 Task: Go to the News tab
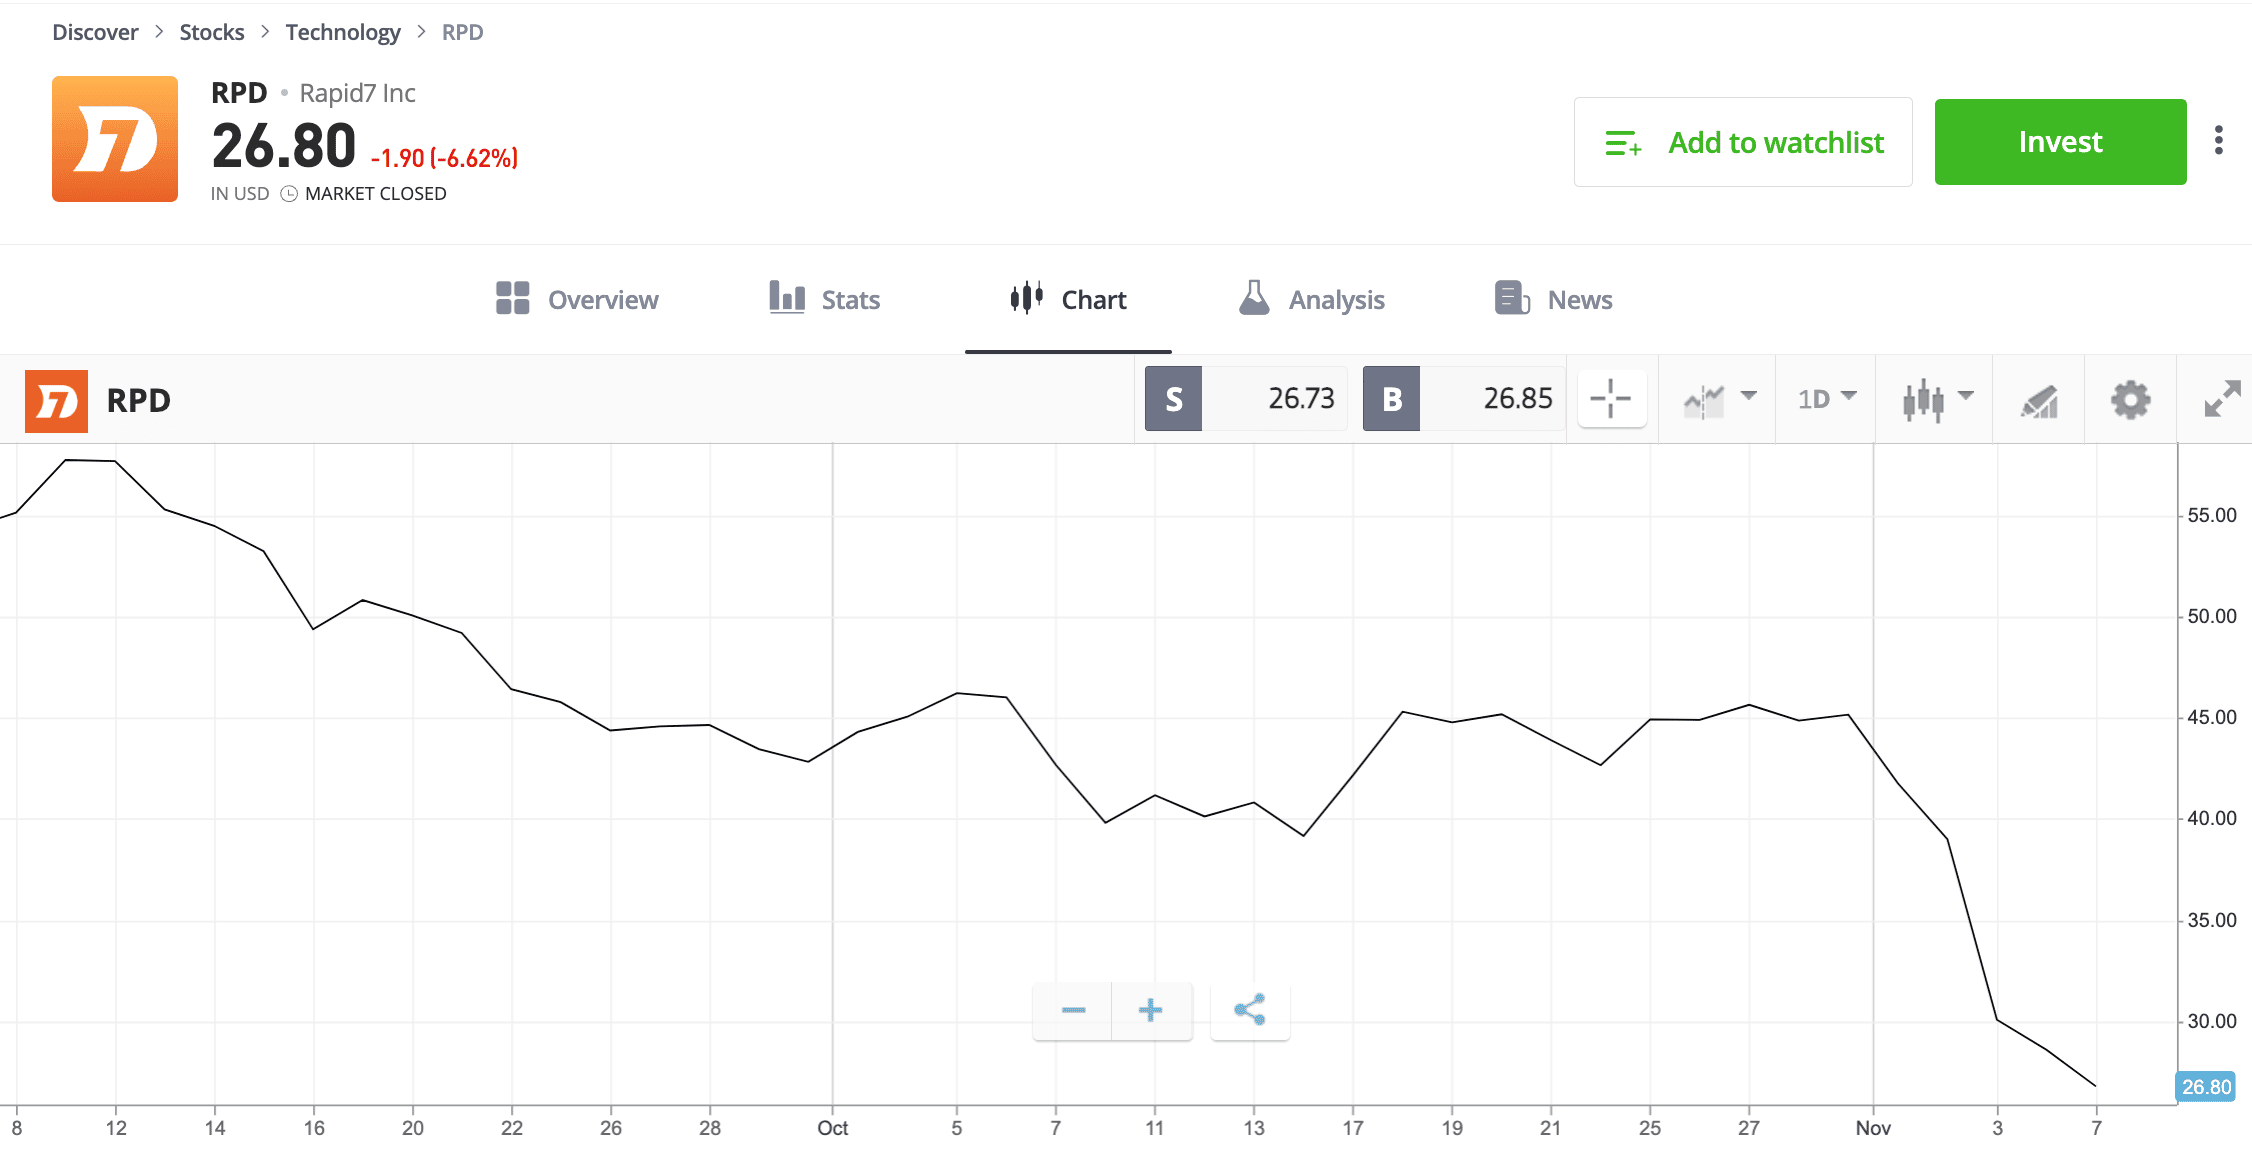click(x=1553, y=299)
